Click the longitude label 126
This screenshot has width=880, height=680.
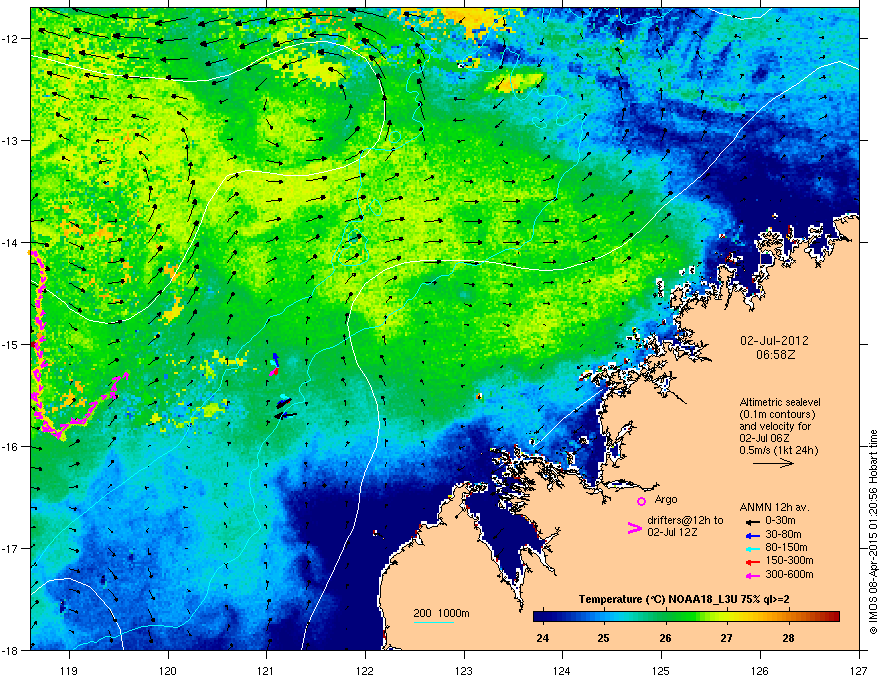click(760, 670)
